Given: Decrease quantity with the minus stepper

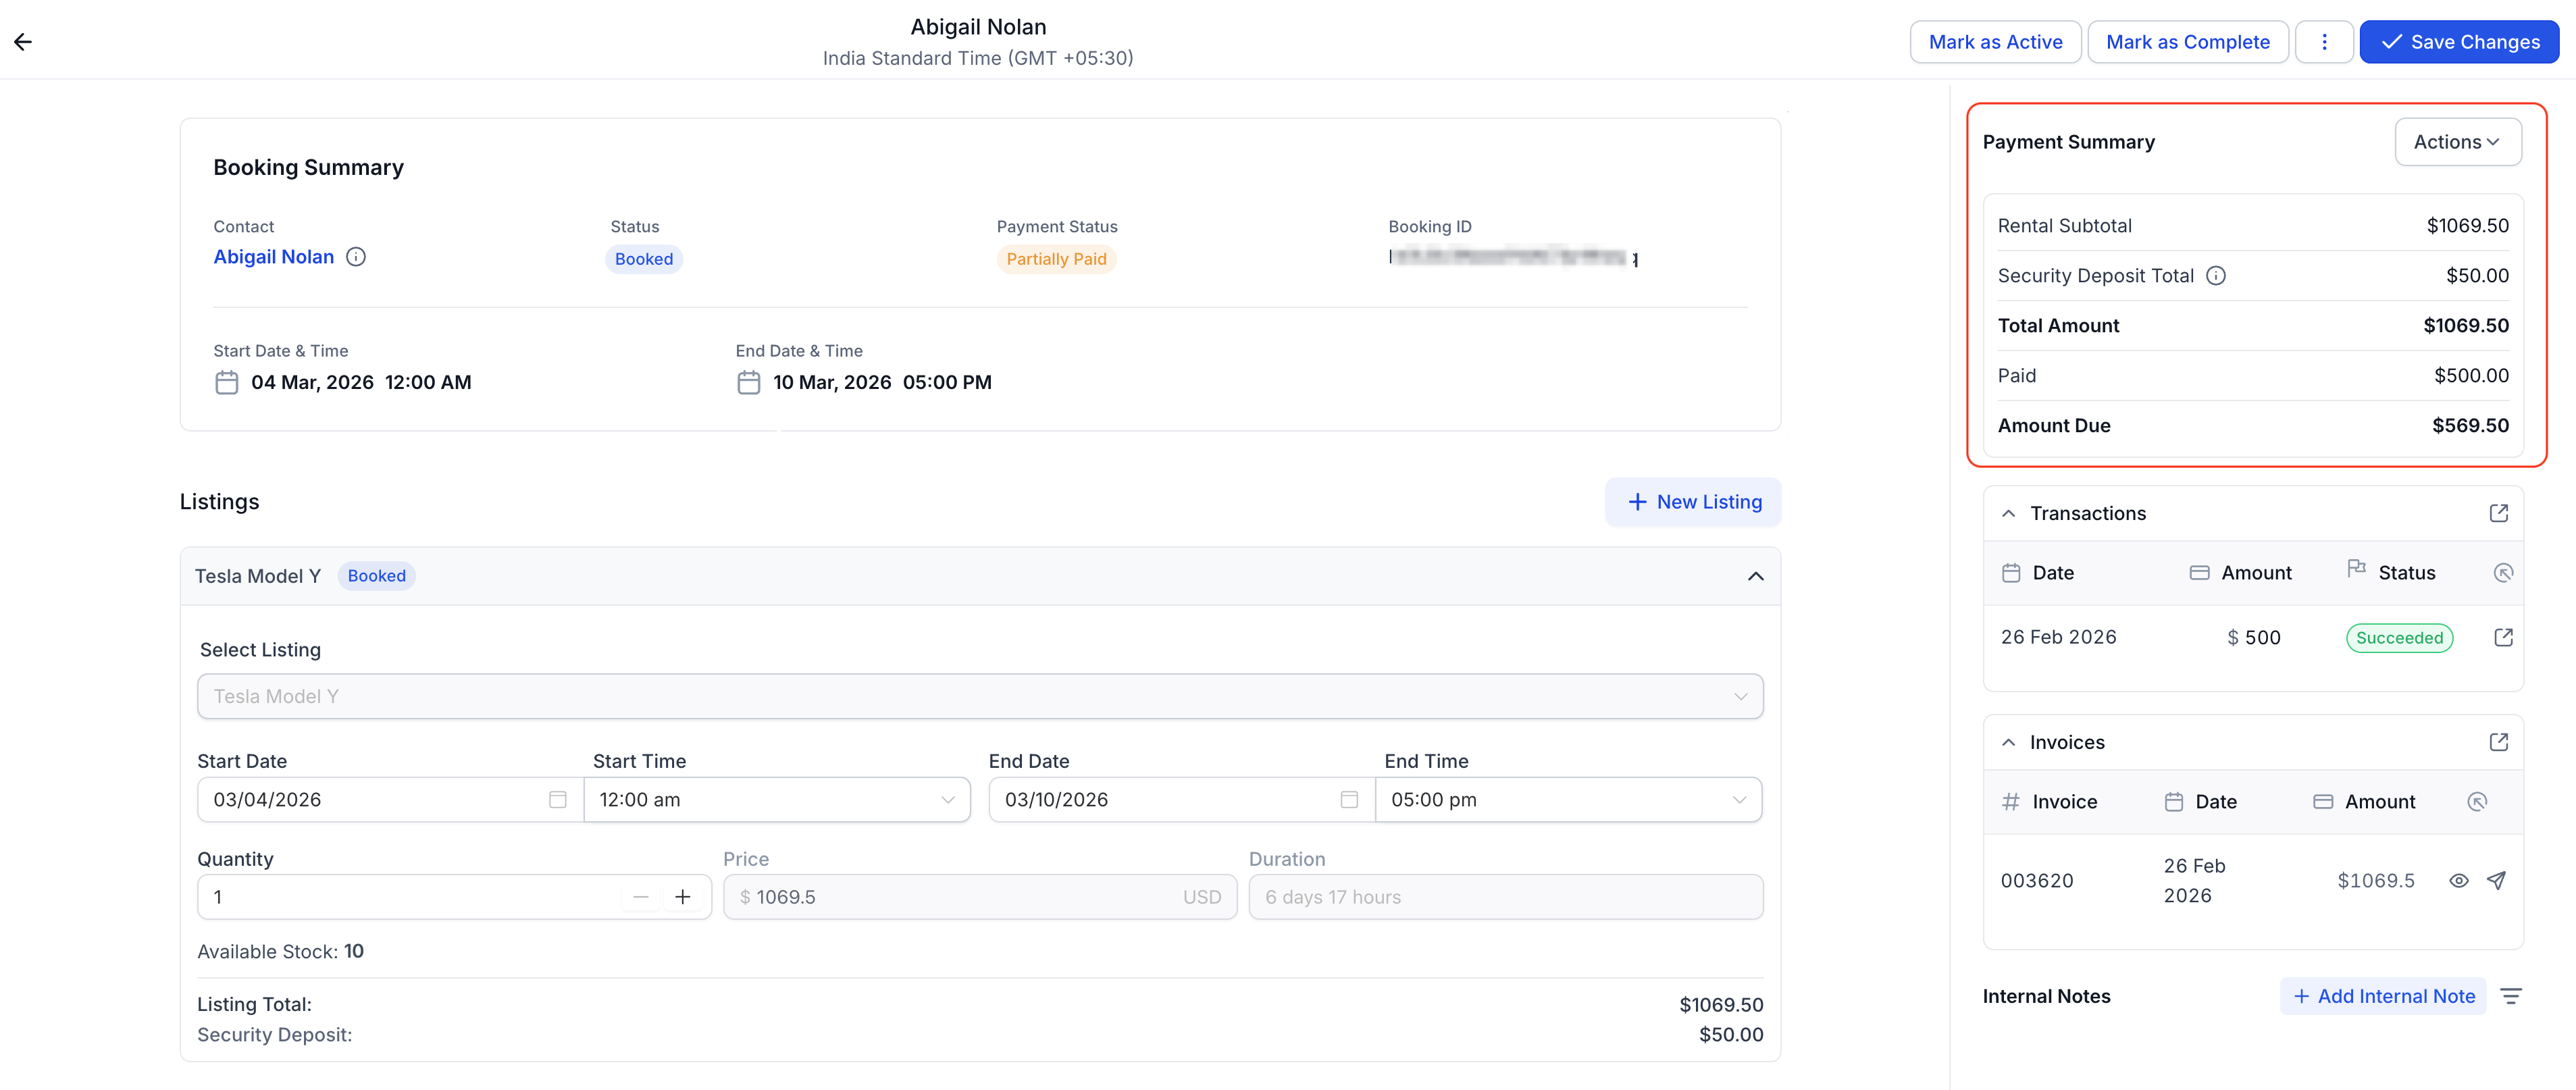Looking at the screenshot, I should pyautogui.click(x=641, y=897).
